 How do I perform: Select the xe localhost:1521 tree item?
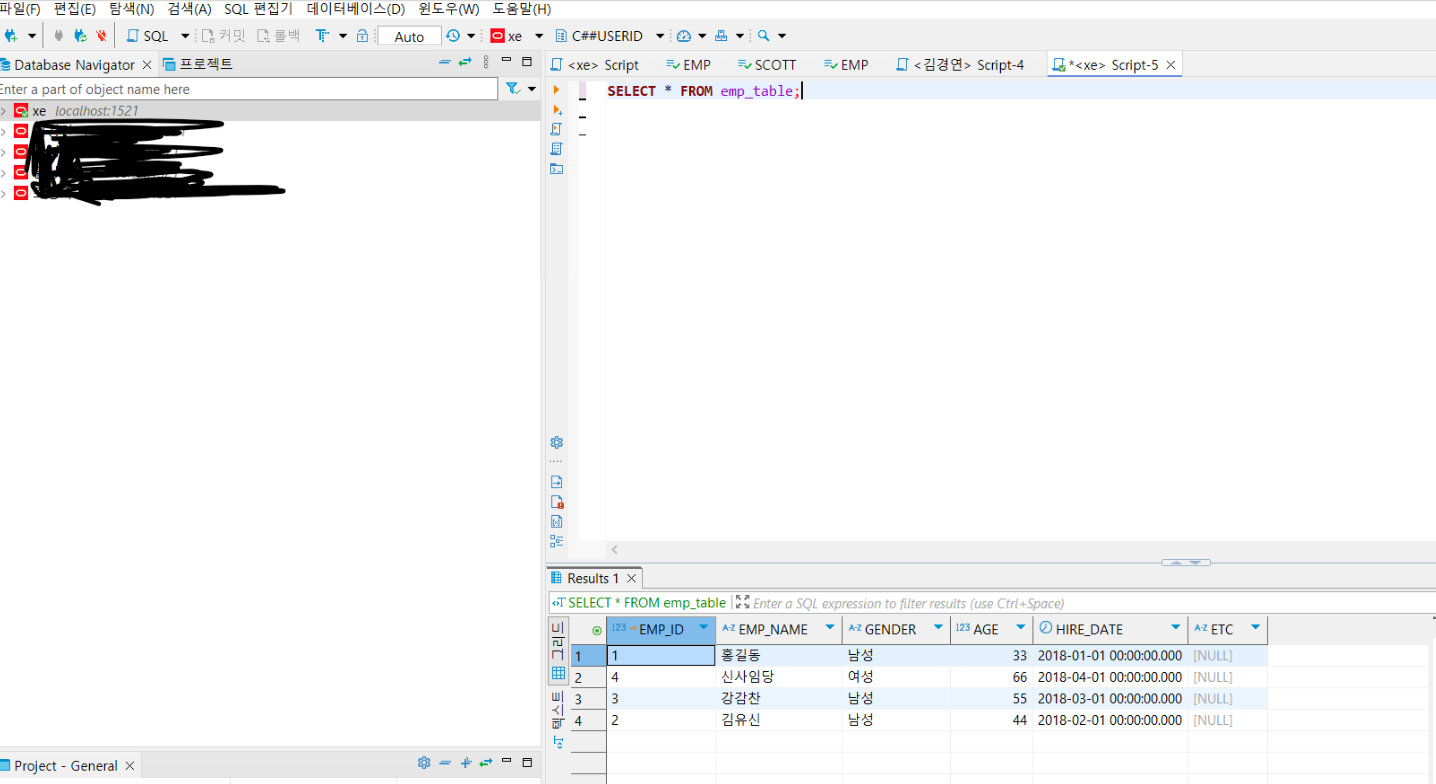tap(270, 111)
